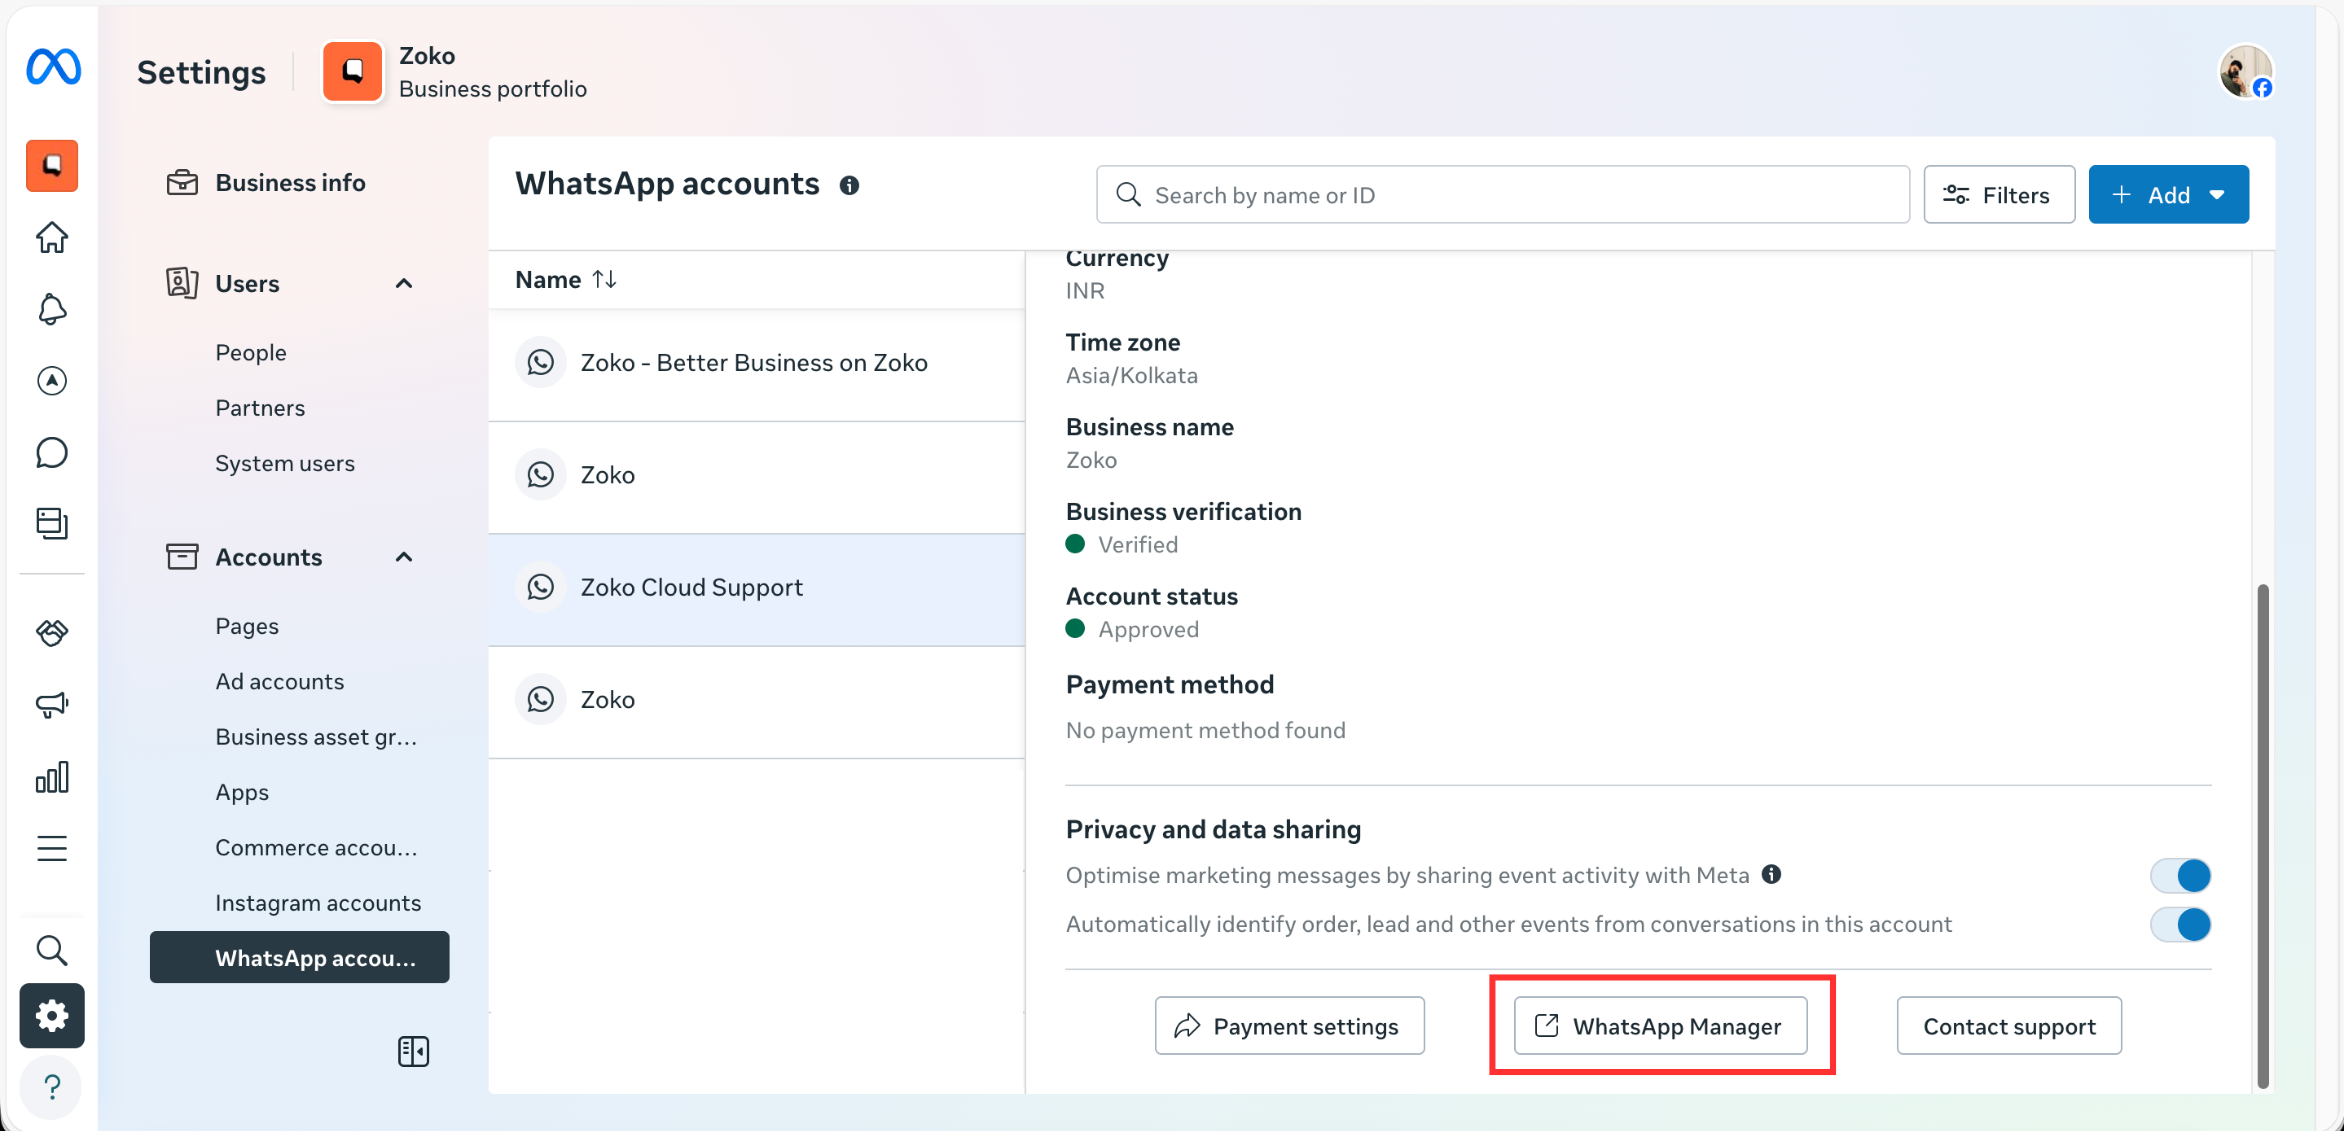Click the Payment settings button

(1289, 1026)
